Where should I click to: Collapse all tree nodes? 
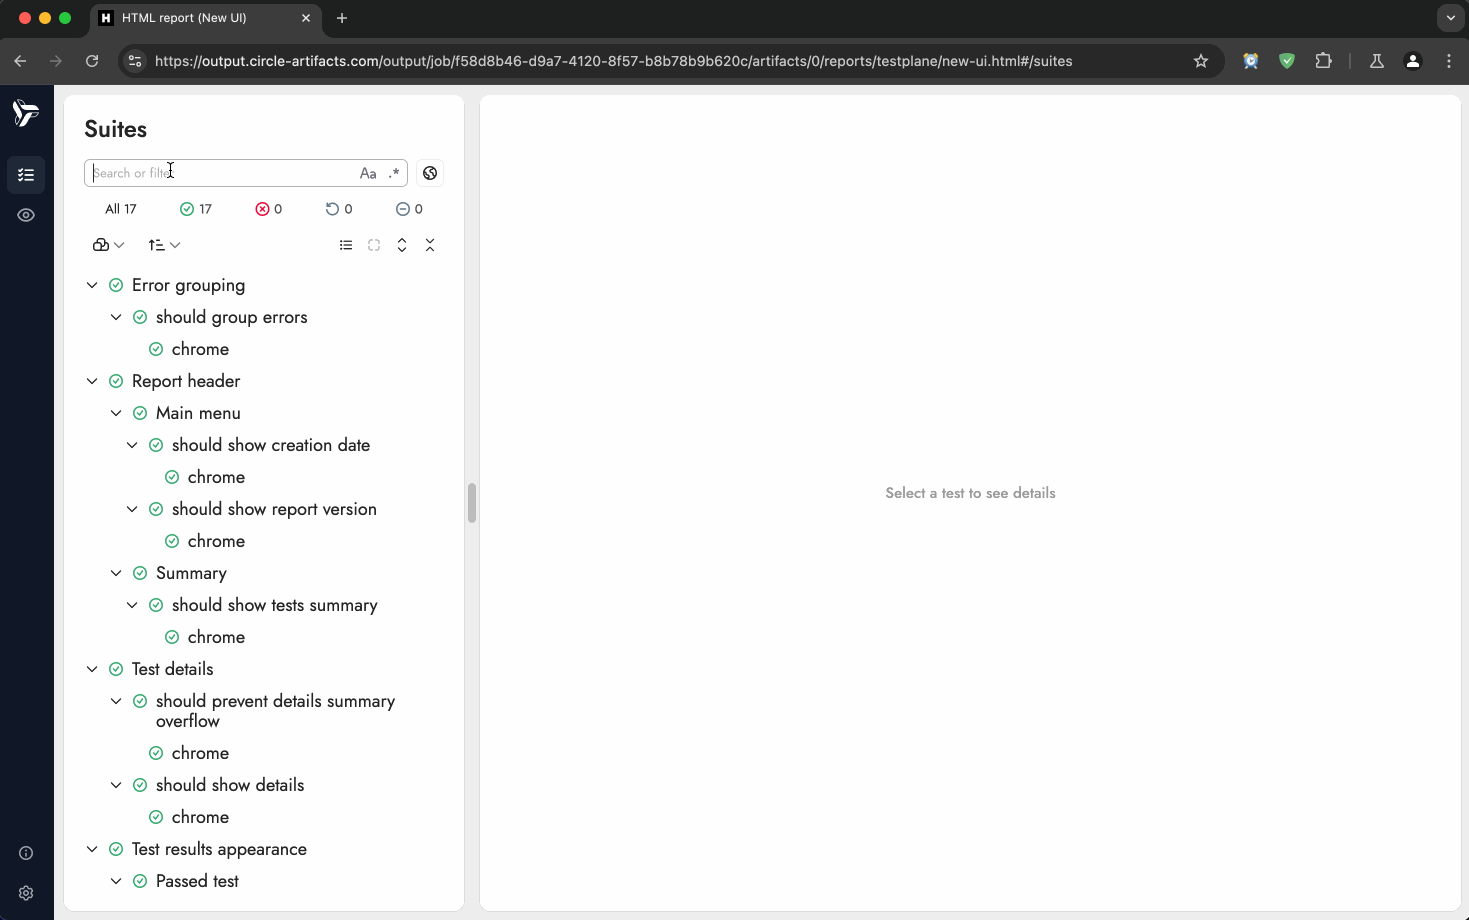click(x=430, y=245)
